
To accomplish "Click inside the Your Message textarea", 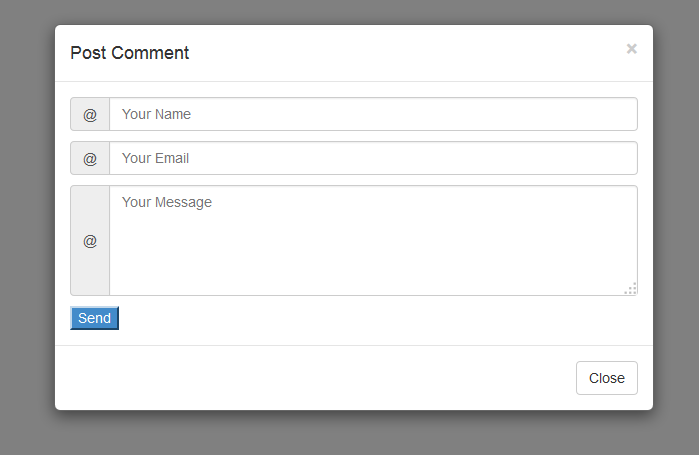I will [x=374, y=241].
